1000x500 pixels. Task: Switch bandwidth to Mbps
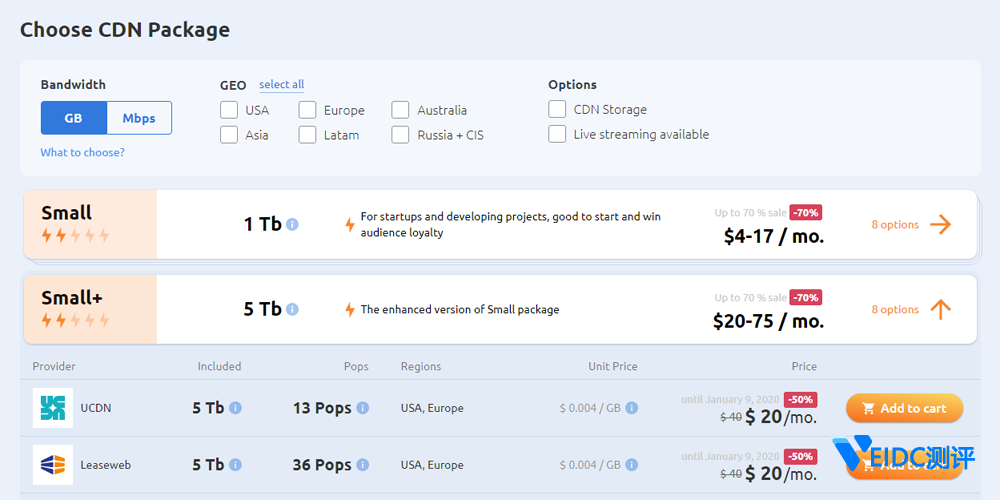(x=139, y=118)
